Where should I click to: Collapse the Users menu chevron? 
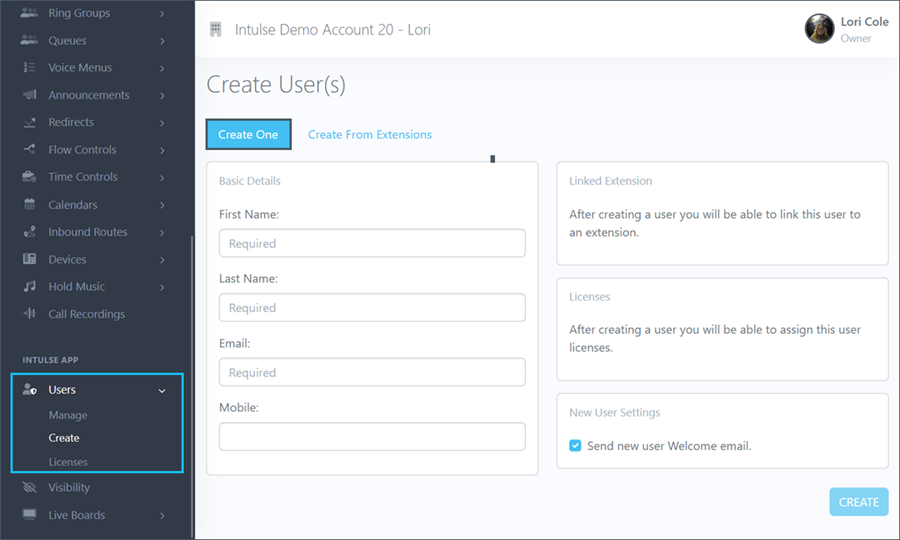(162, 391)
